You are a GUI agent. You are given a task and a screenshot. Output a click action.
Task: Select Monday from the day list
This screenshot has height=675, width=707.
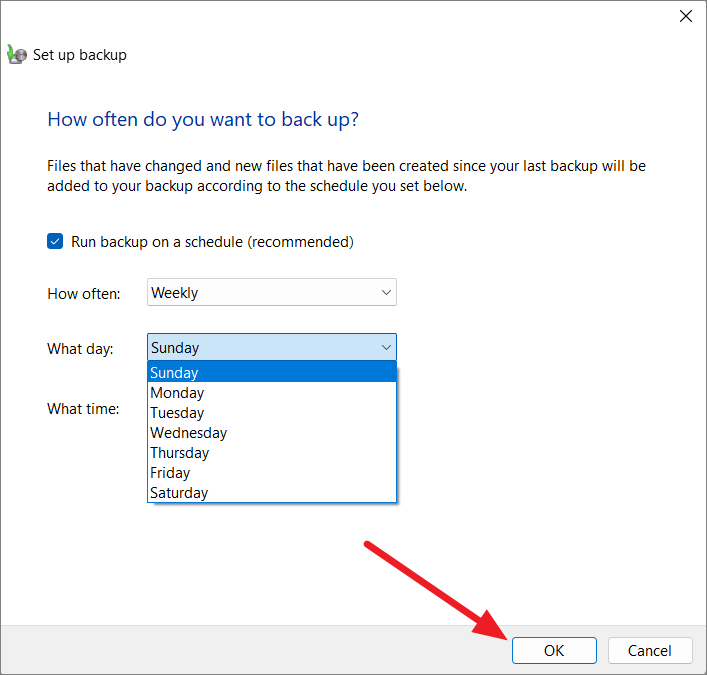coord(272,393)
